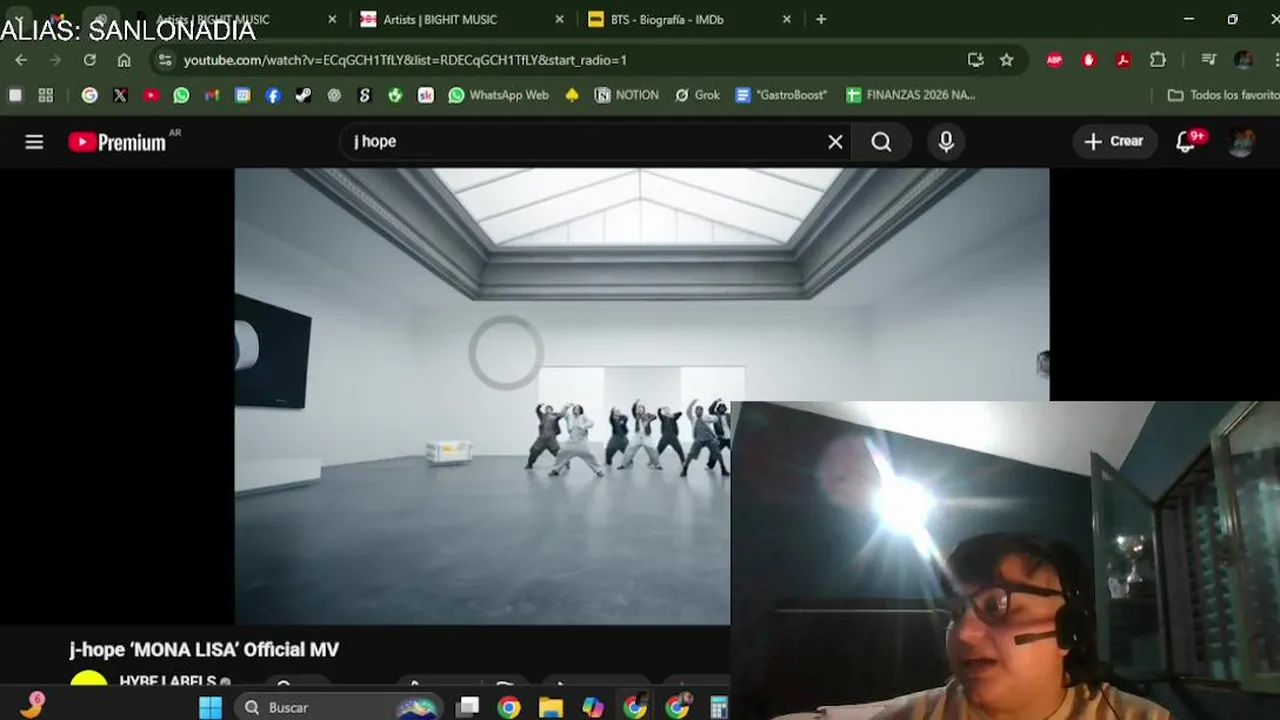The image size is (1280, 720).
Task: Close the second BIGHIT MUSIC tab
Action: click(559, 19)
